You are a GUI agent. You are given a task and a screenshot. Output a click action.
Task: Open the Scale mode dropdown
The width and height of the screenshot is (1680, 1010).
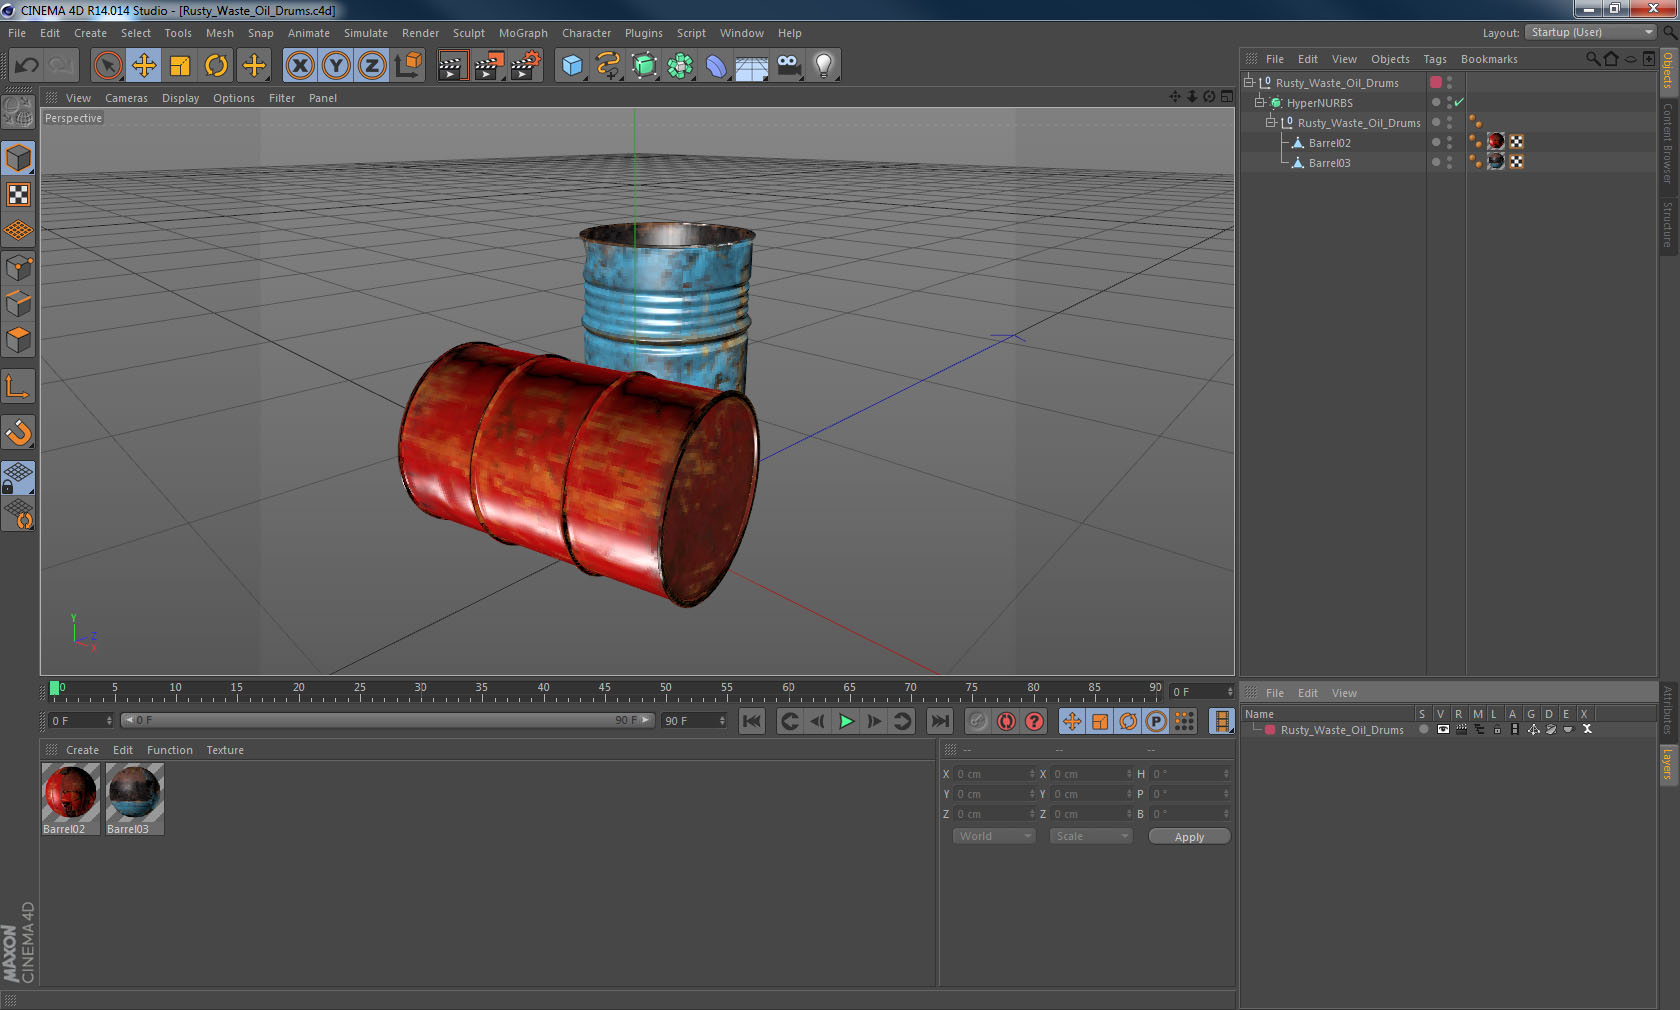[1091, 836]
